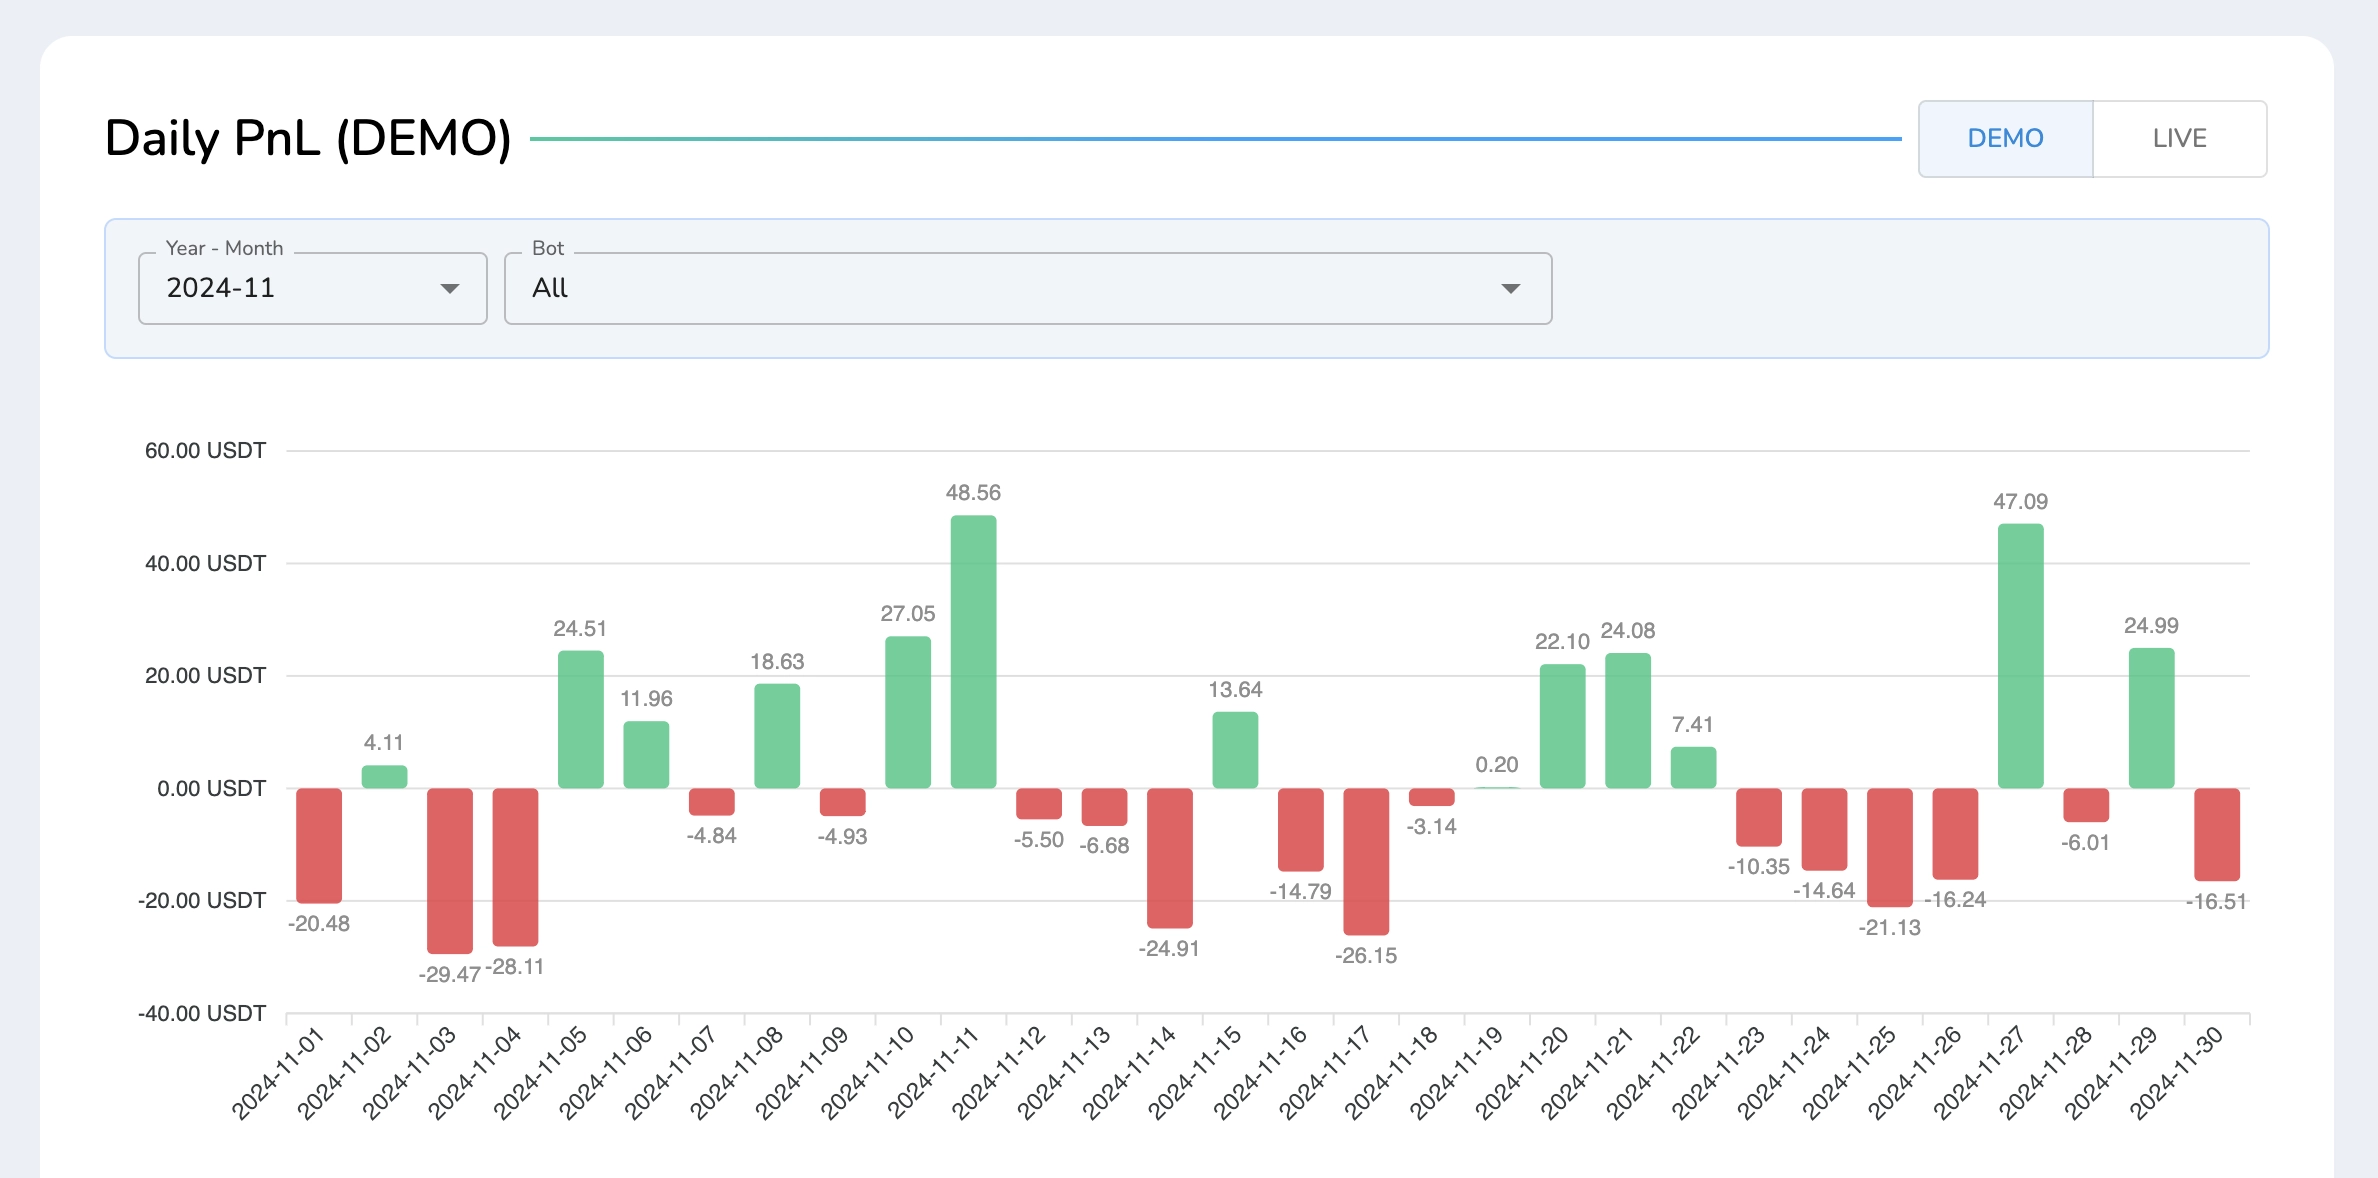
Task: Click the 2024-11-11 date axis label
Action: 933,1073
